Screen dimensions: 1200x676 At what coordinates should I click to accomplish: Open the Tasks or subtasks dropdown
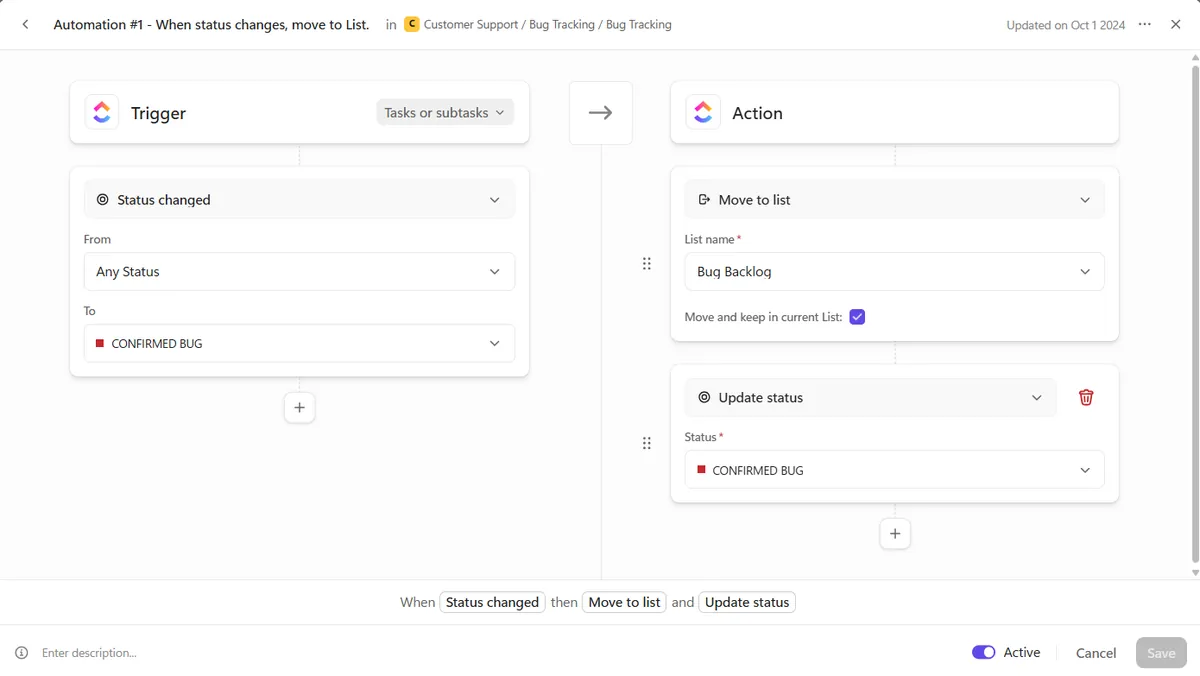(x=445, y=112)
